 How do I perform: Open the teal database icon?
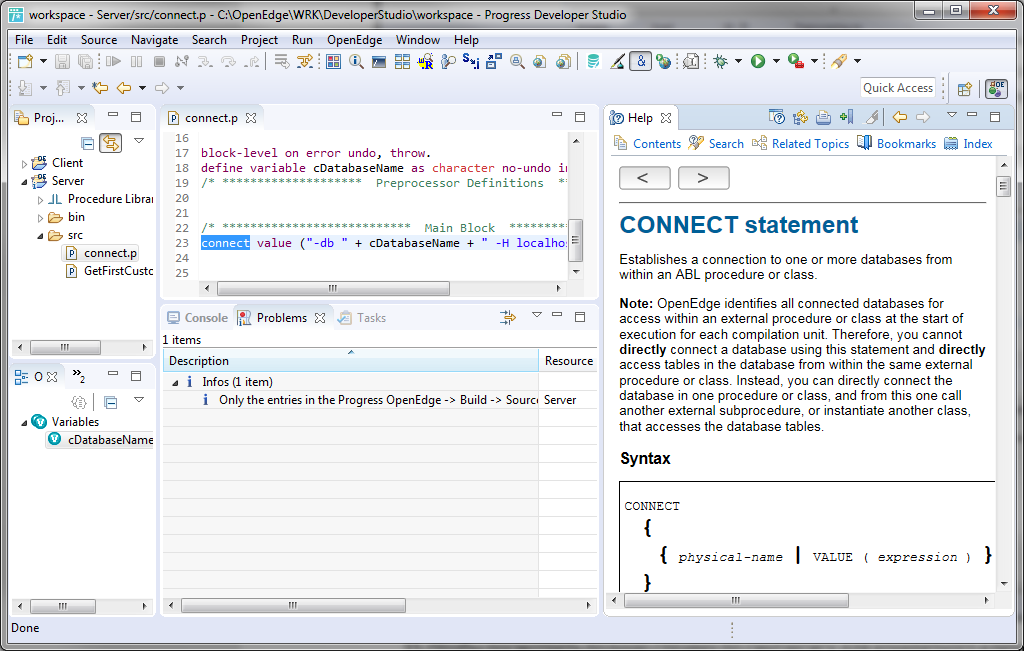pyautogui.click(x=593, y=61)
